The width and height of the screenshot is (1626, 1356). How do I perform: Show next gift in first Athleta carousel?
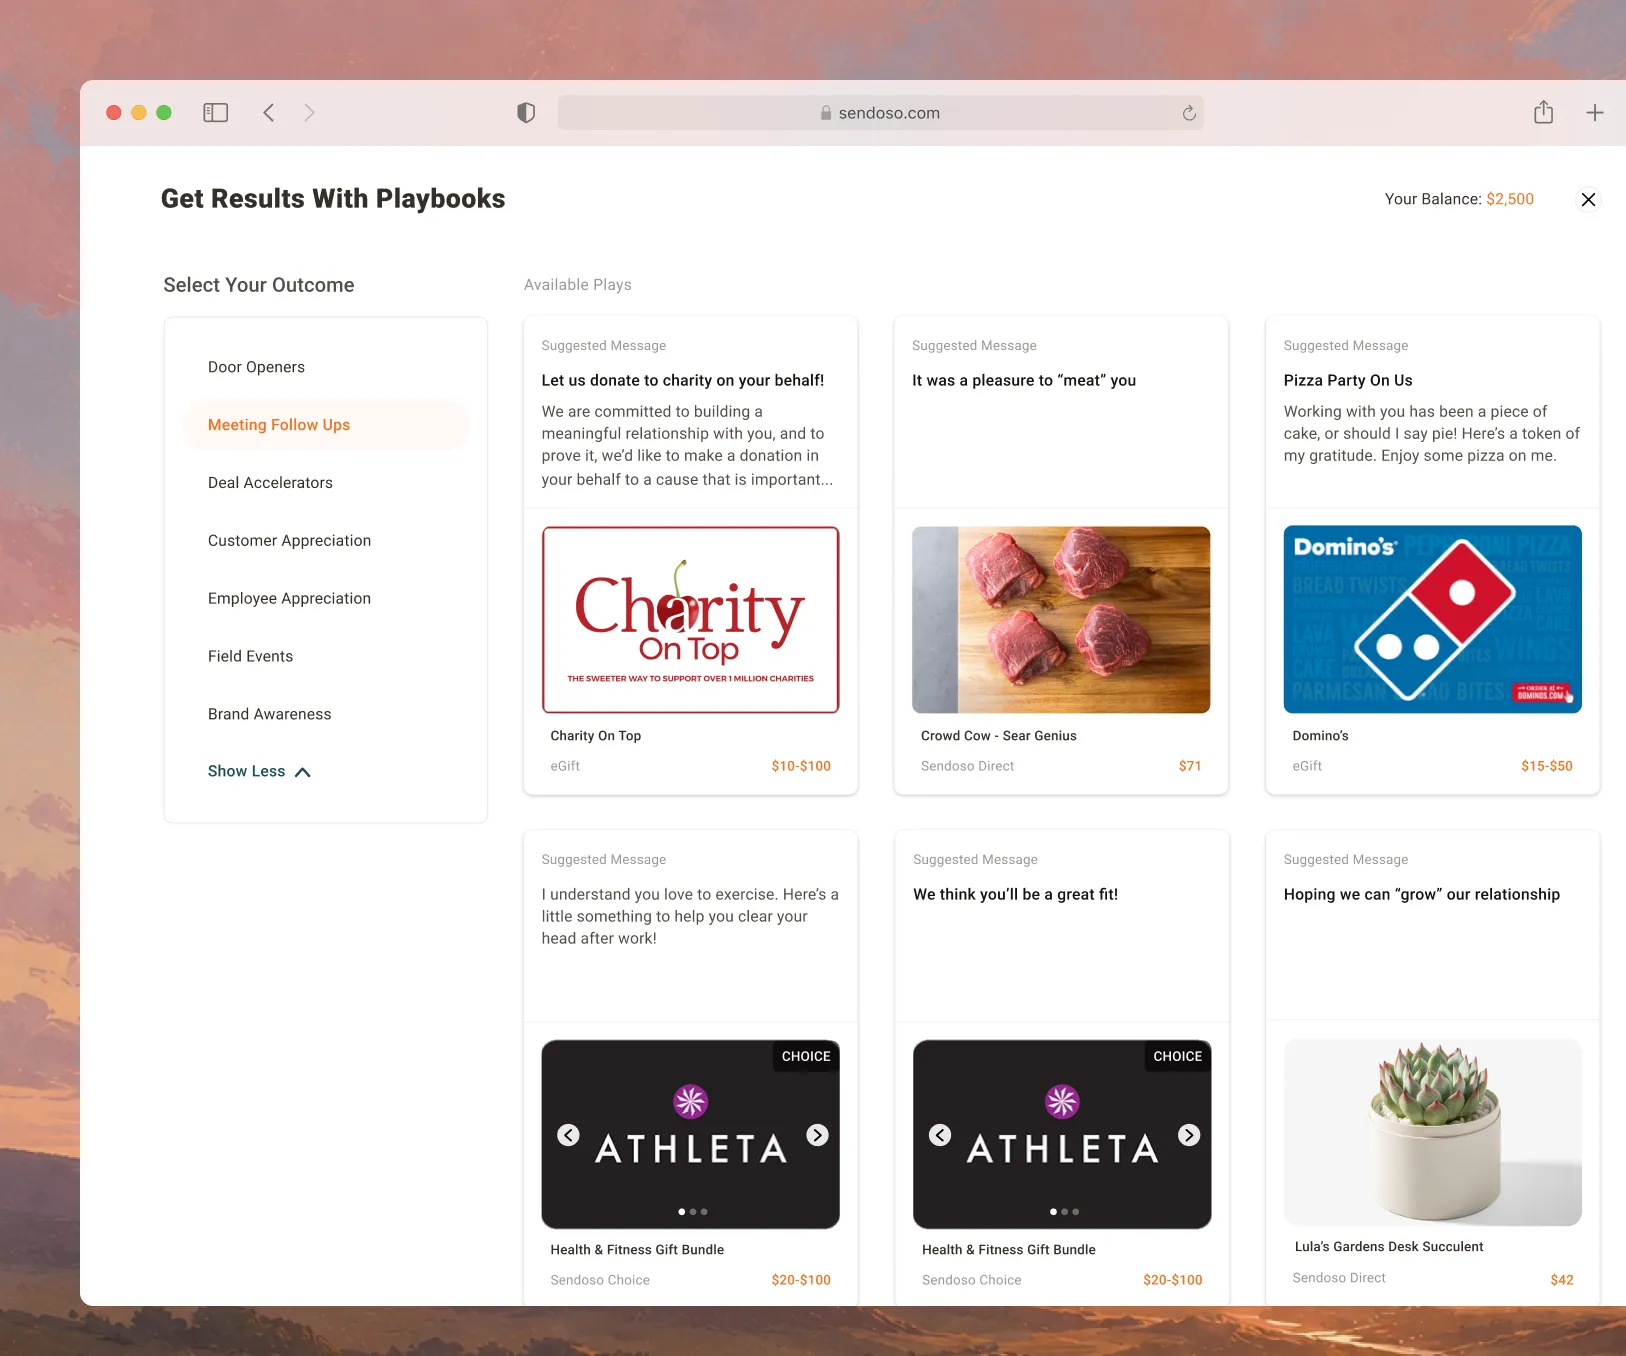click(818, 1135)
